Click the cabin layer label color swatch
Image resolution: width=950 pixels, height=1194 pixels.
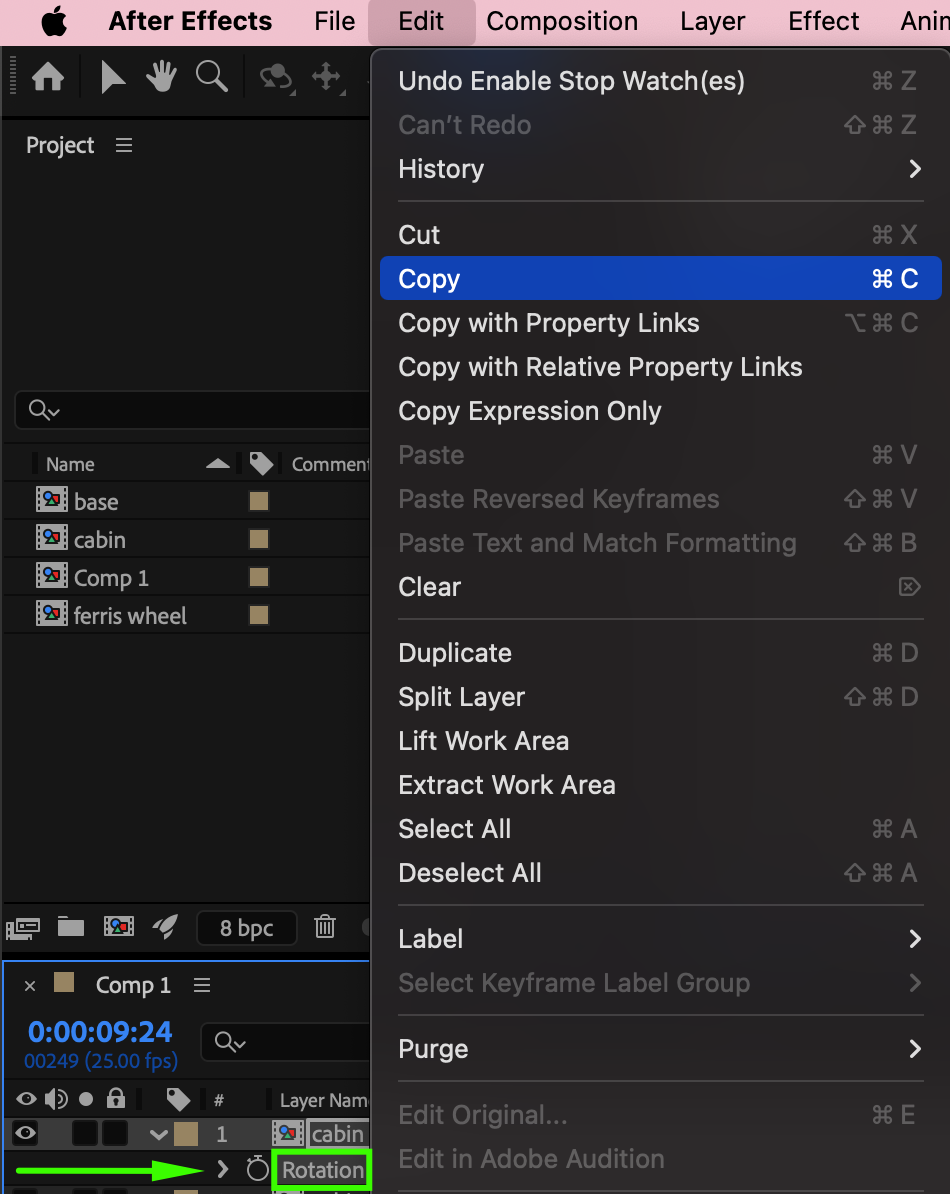pyautogui.click(x=186, y=1134)
